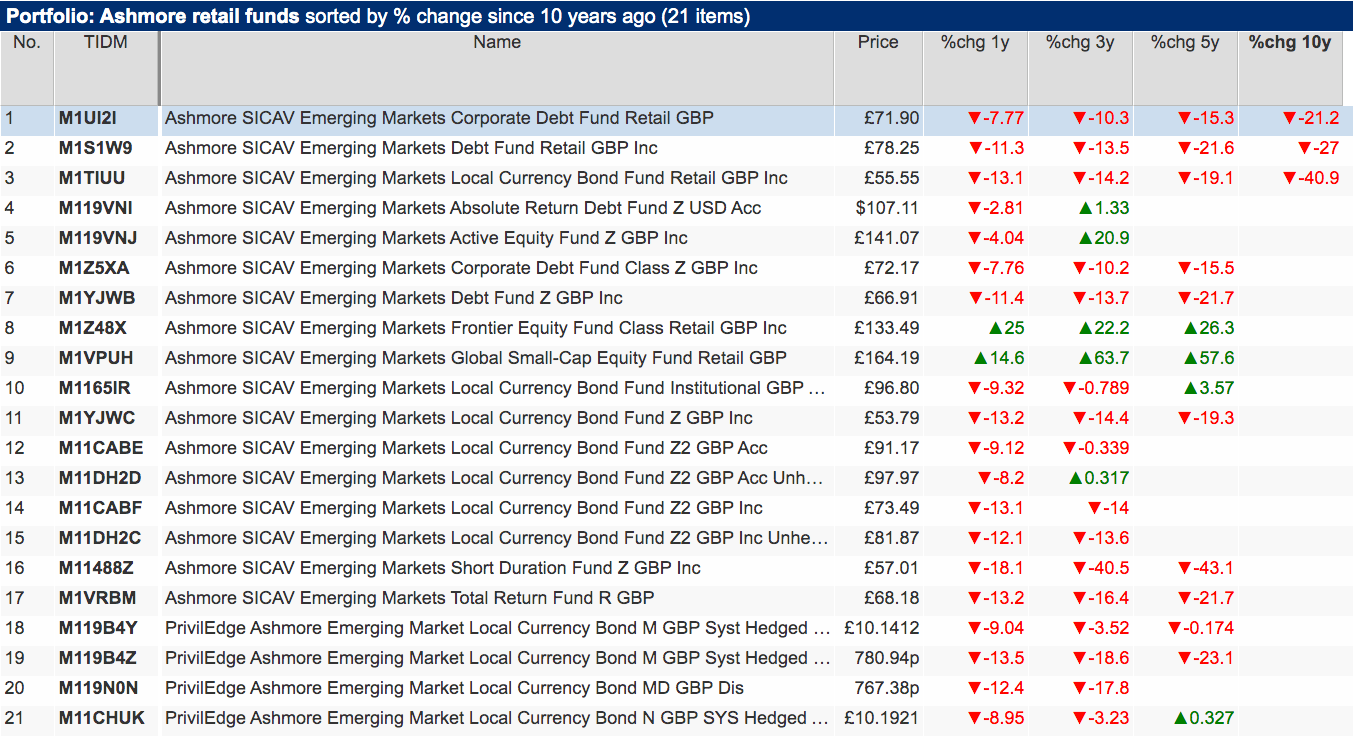Select ticker M119N0N

(98, 688)
